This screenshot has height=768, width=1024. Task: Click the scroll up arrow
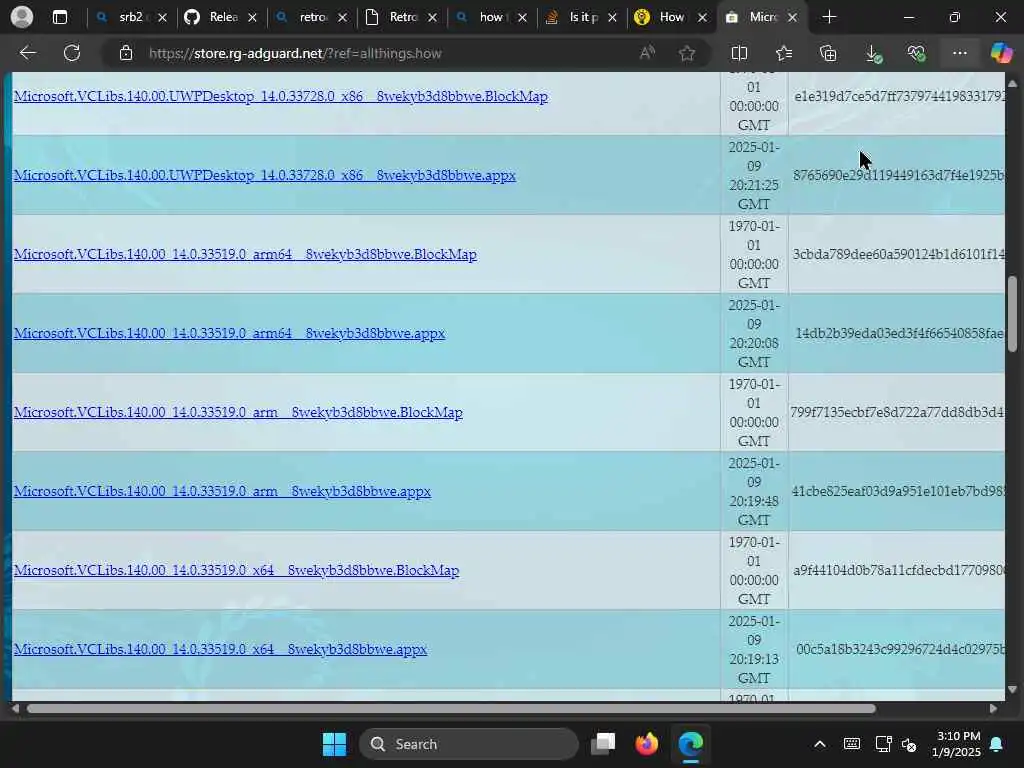(1012, 83)
